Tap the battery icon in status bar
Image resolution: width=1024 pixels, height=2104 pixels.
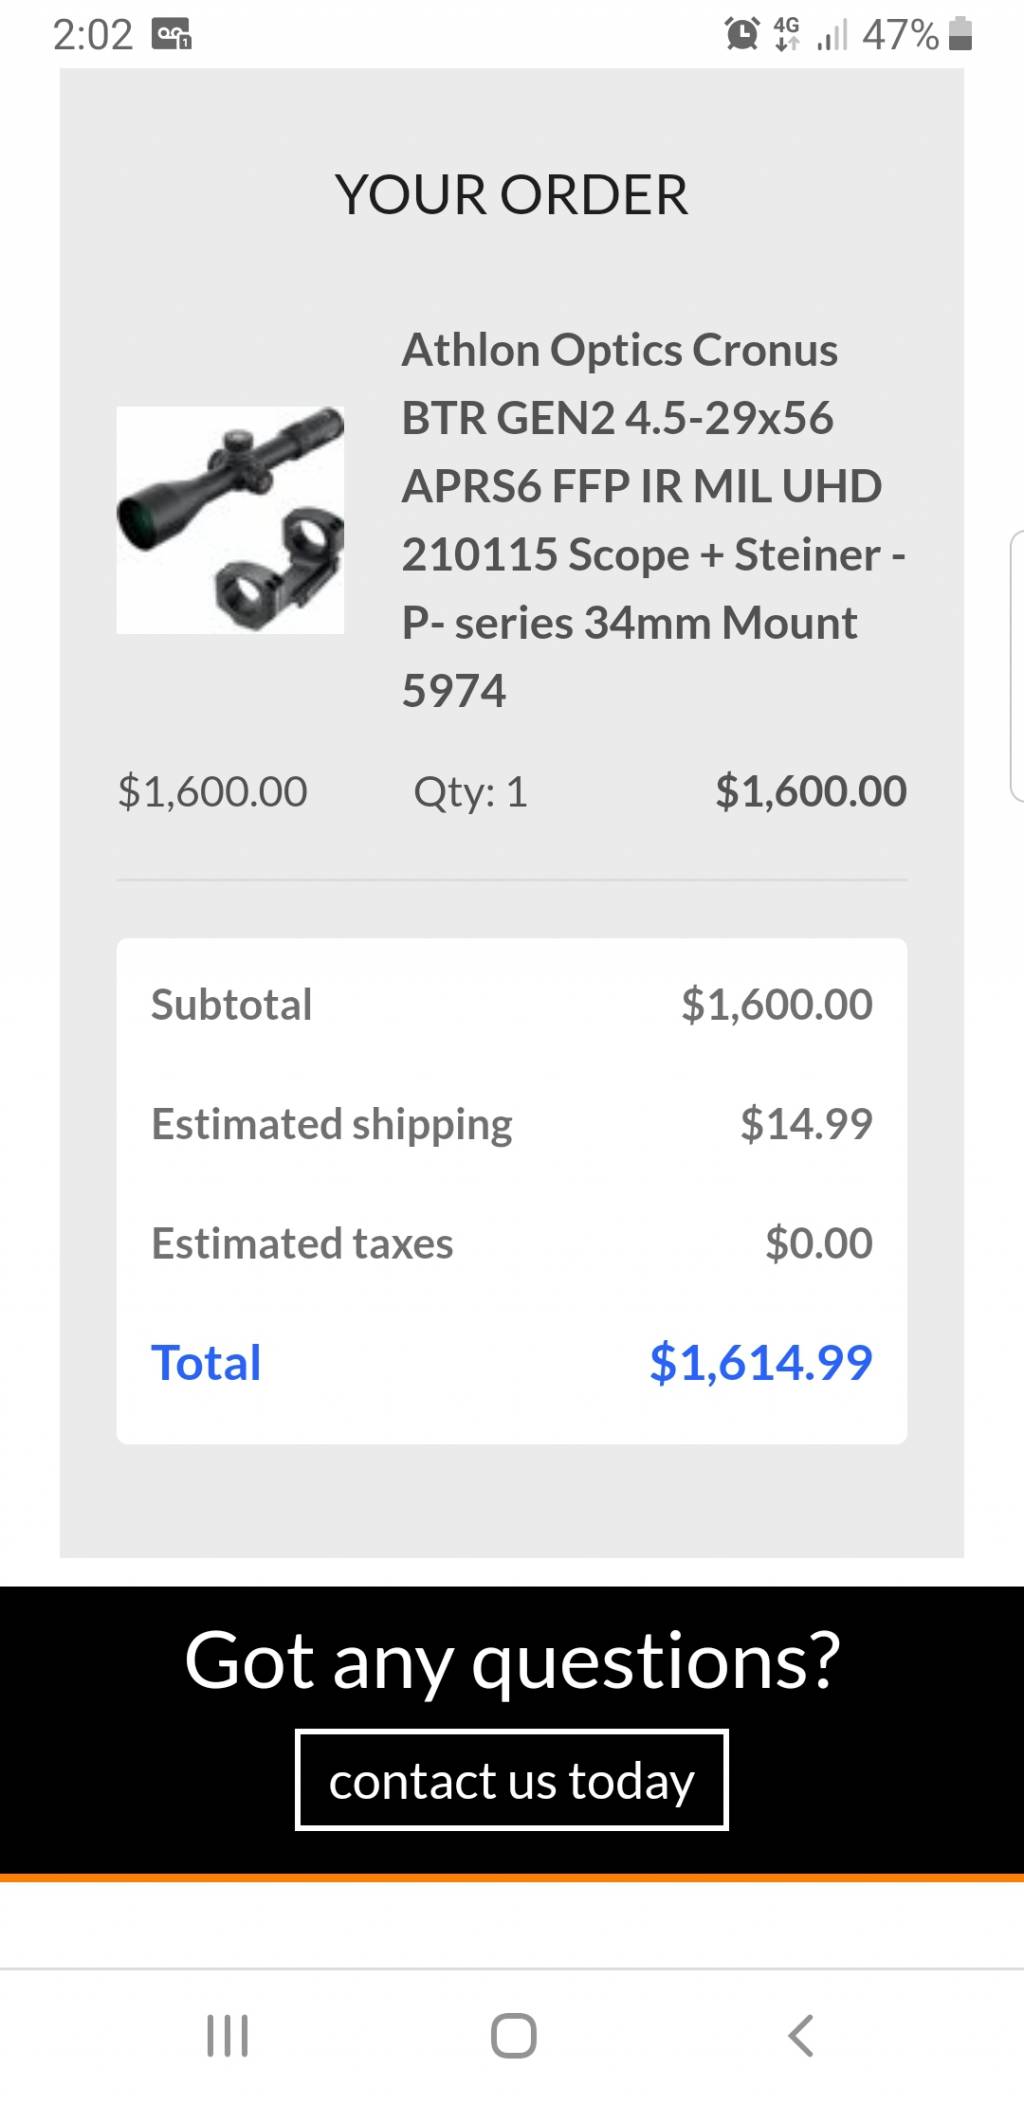(x=960, y=34)
